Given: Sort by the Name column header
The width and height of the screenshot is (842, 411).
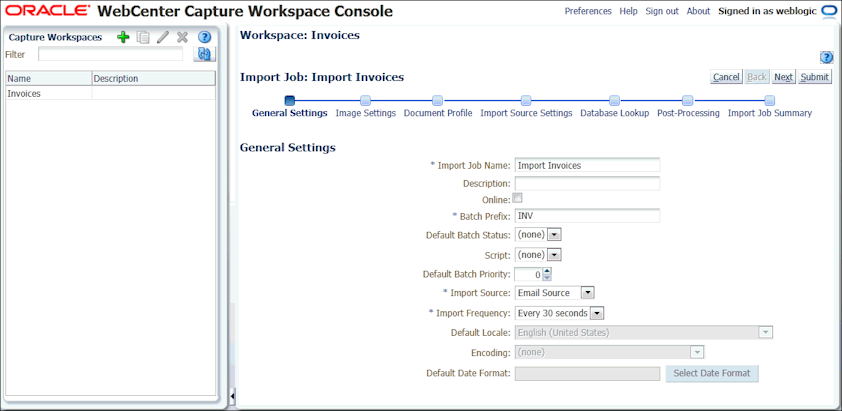Looking at the screenshot, I should [49, 78].
